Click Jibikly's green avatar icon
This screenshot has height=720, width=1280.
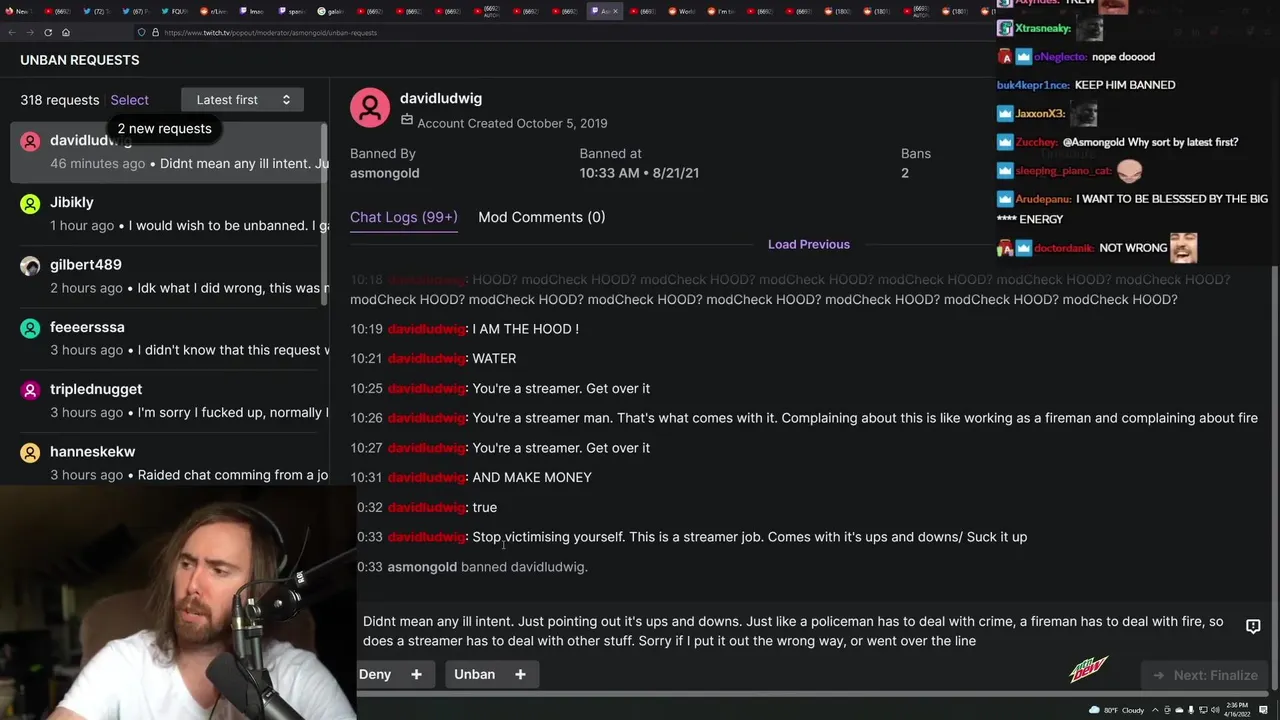[x=31, y=203]
